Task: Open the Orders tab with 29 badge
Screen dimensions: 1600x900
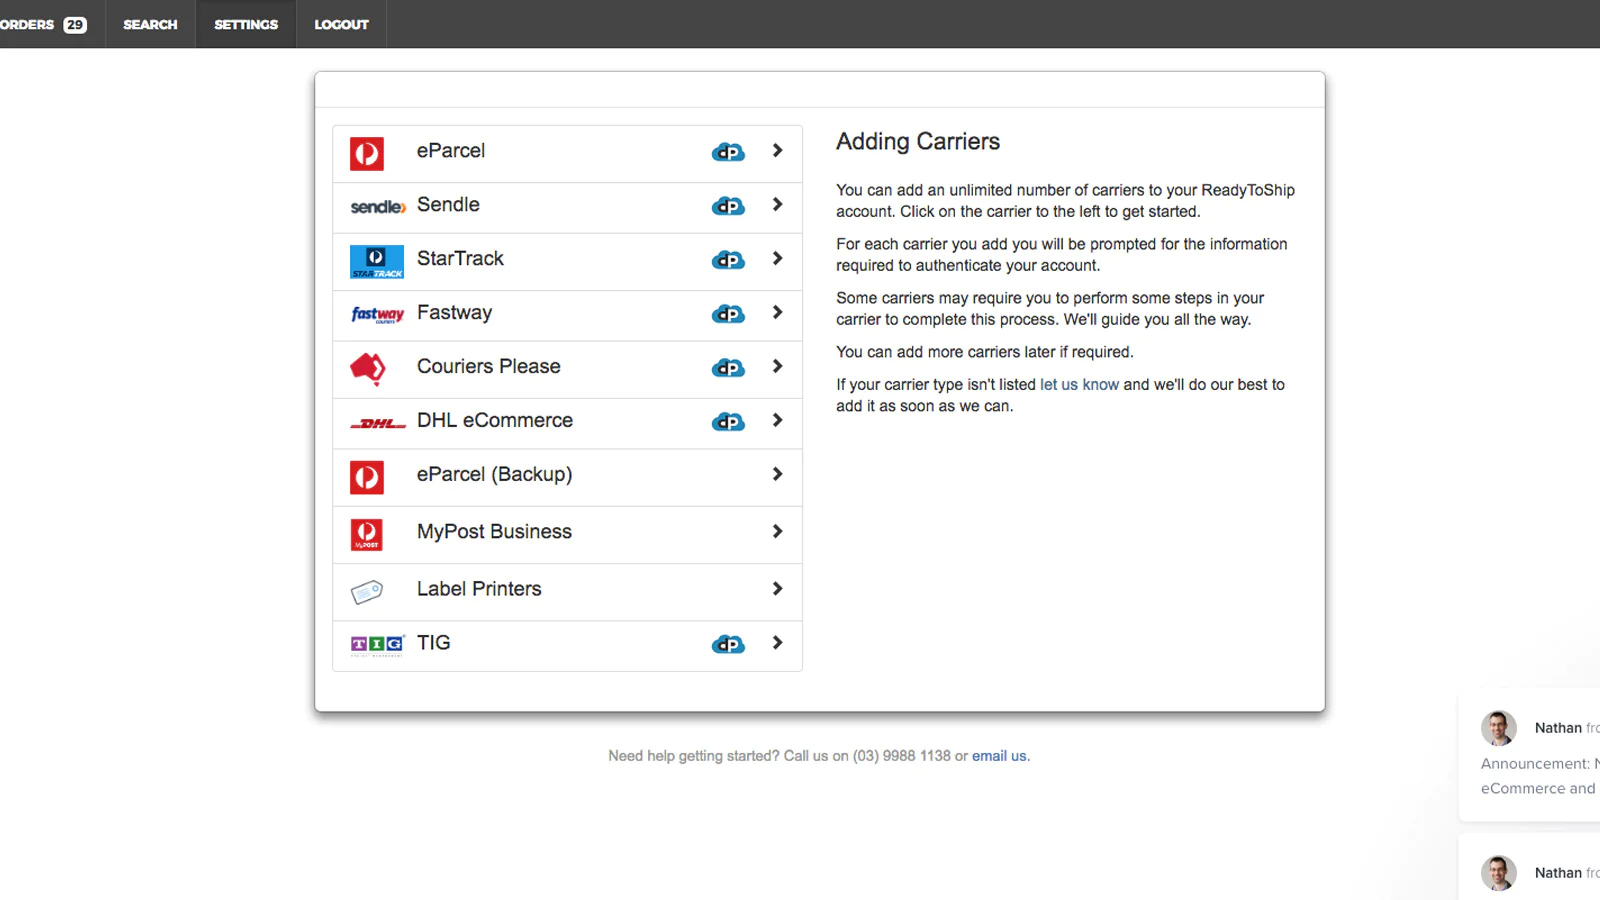Action: coord(44,24)
